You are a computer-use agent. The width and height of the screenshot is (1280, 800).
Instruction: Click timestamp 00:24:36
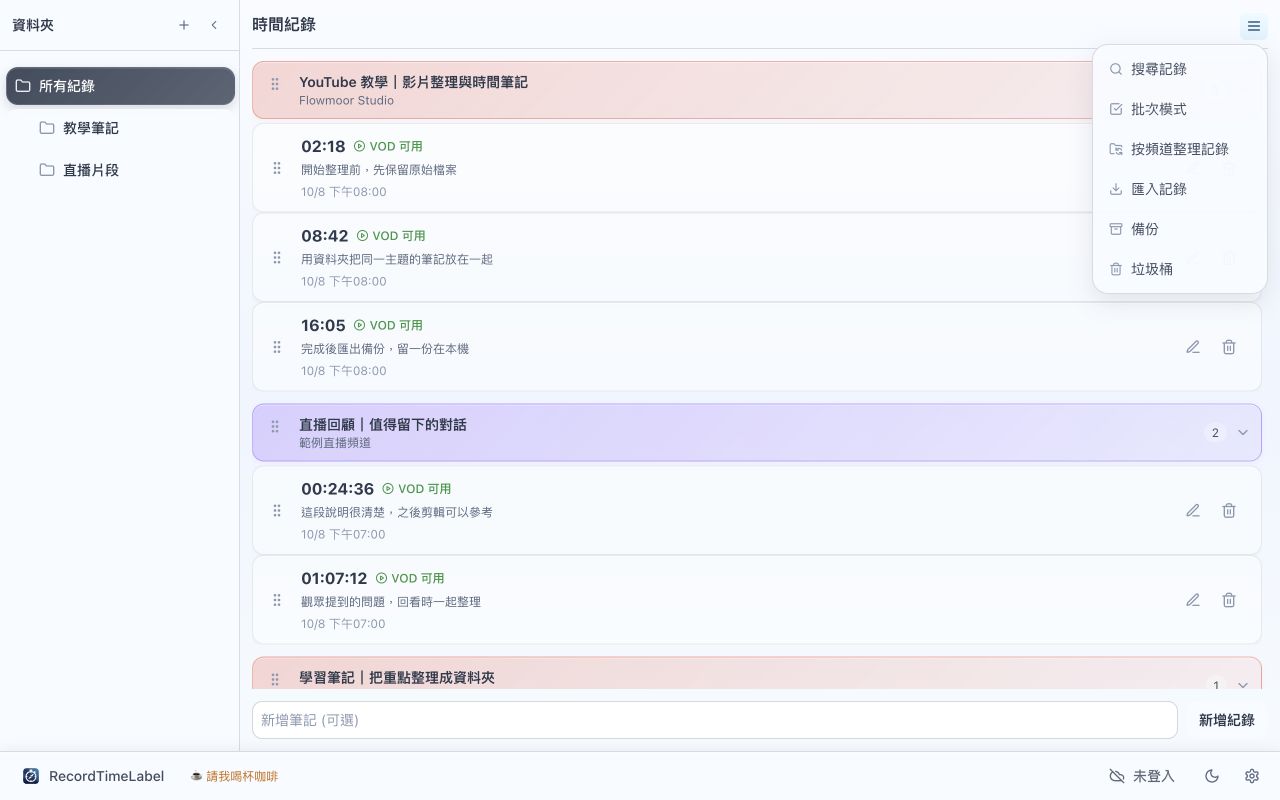(x=338, y=489)
